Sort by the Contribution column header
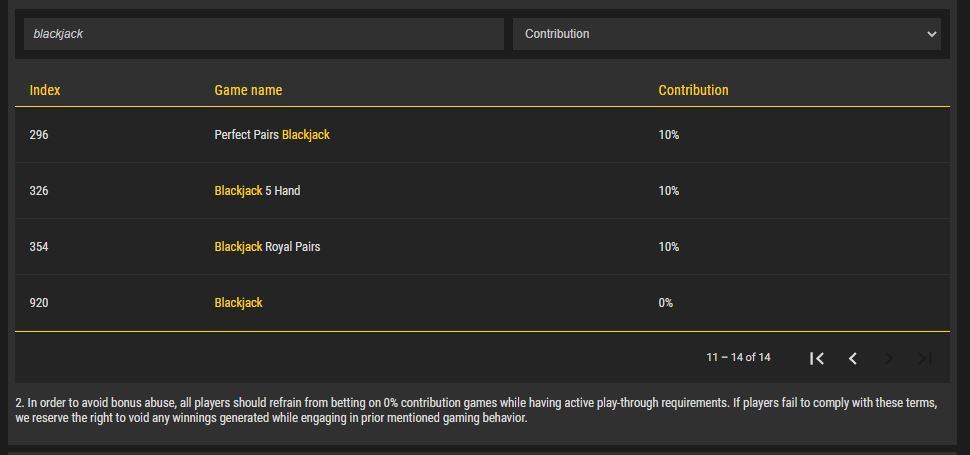 click(x=693, y=90)
